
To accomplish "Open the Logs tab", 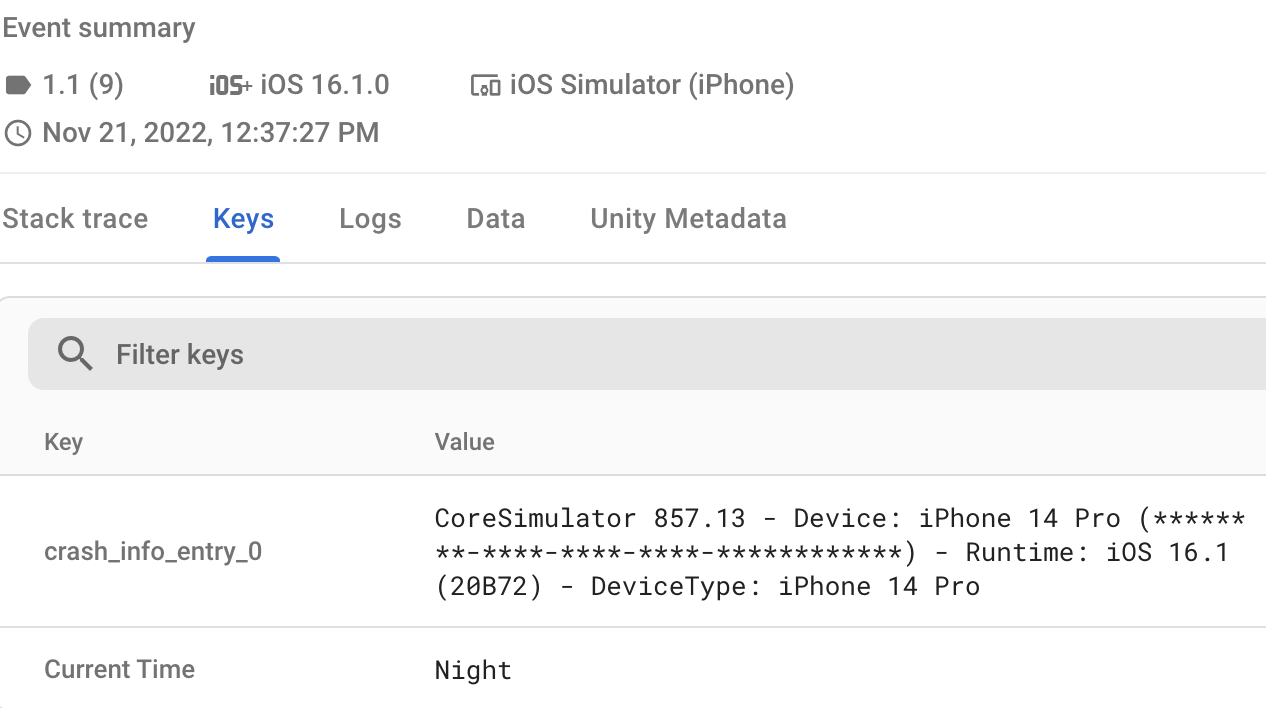I will [370, 219].
